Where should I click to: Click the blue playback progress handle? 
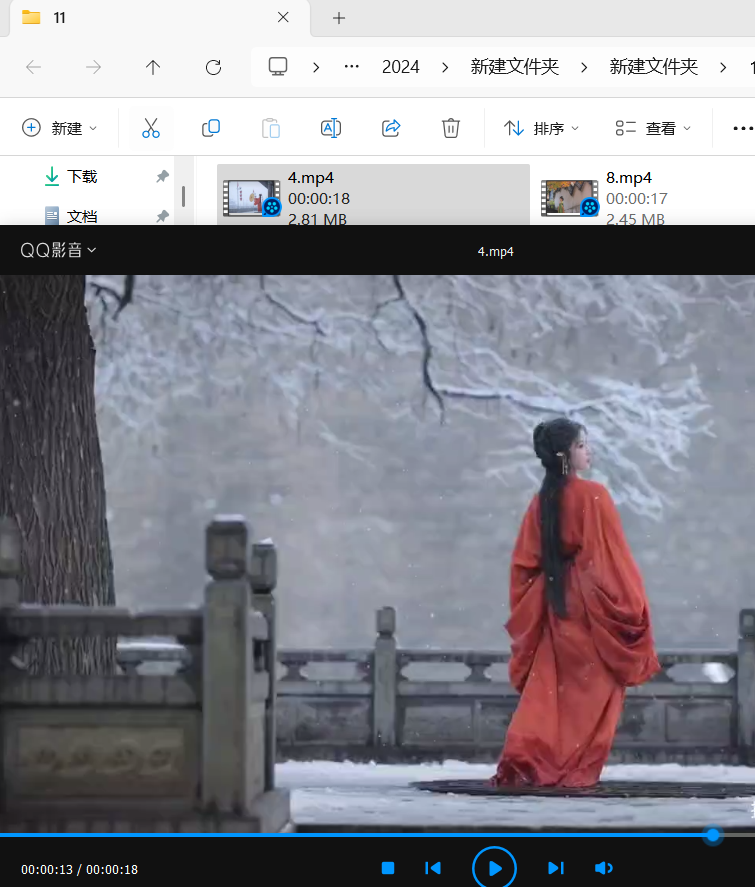coord(713,835)
